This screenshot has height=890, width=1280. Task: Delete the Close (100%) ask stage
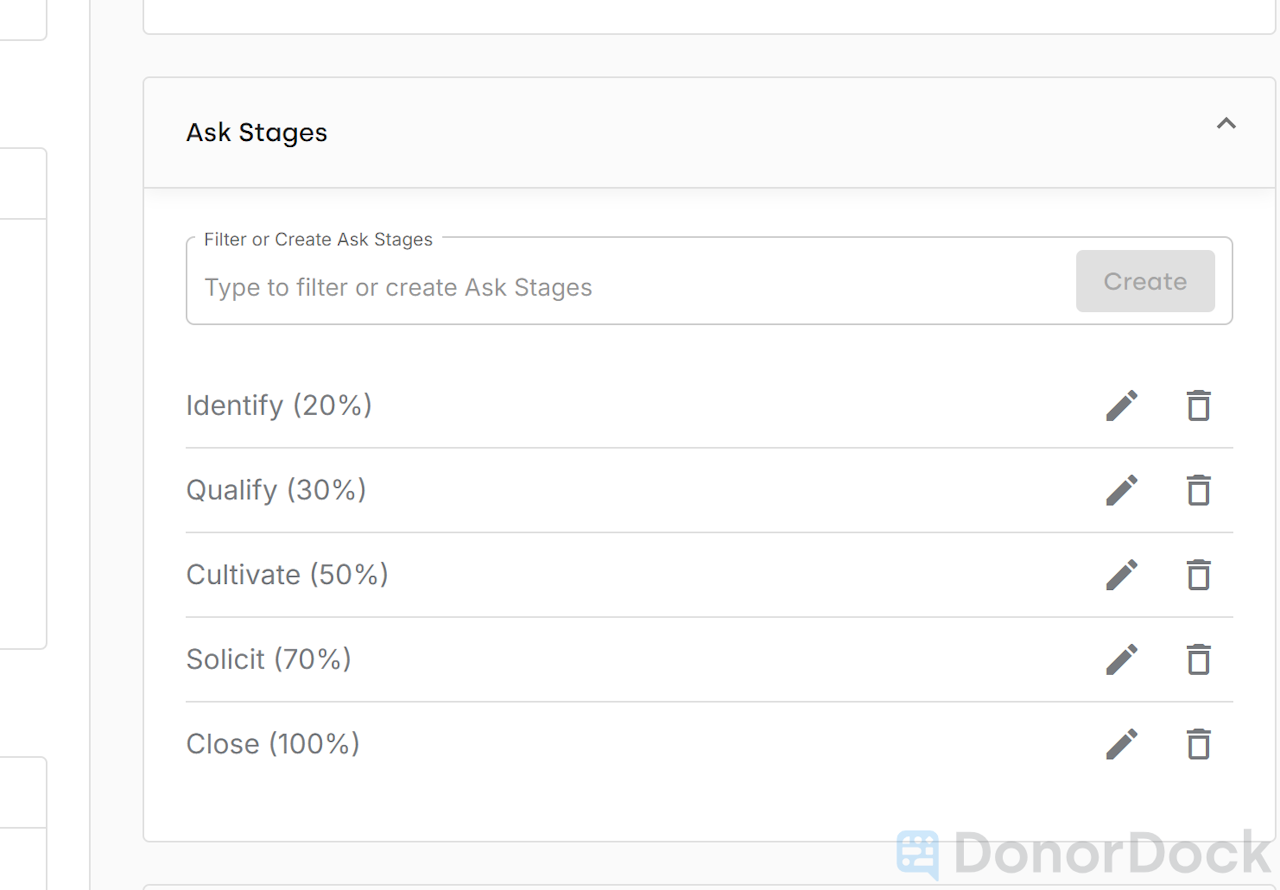point(1198,744)
